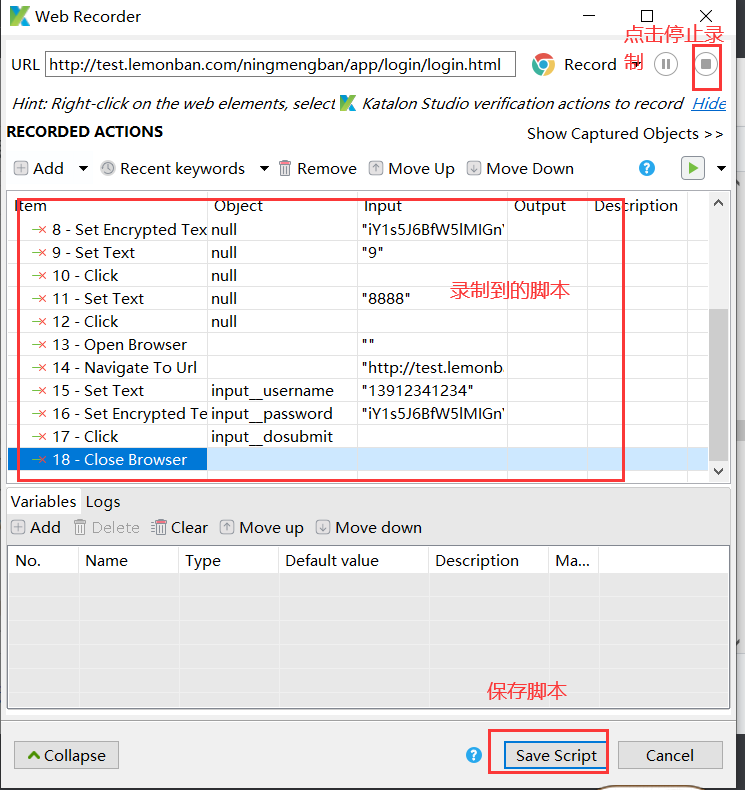Screen dimensions: 745x790
Task: Click the Add action button
Action: click(39, 168)
